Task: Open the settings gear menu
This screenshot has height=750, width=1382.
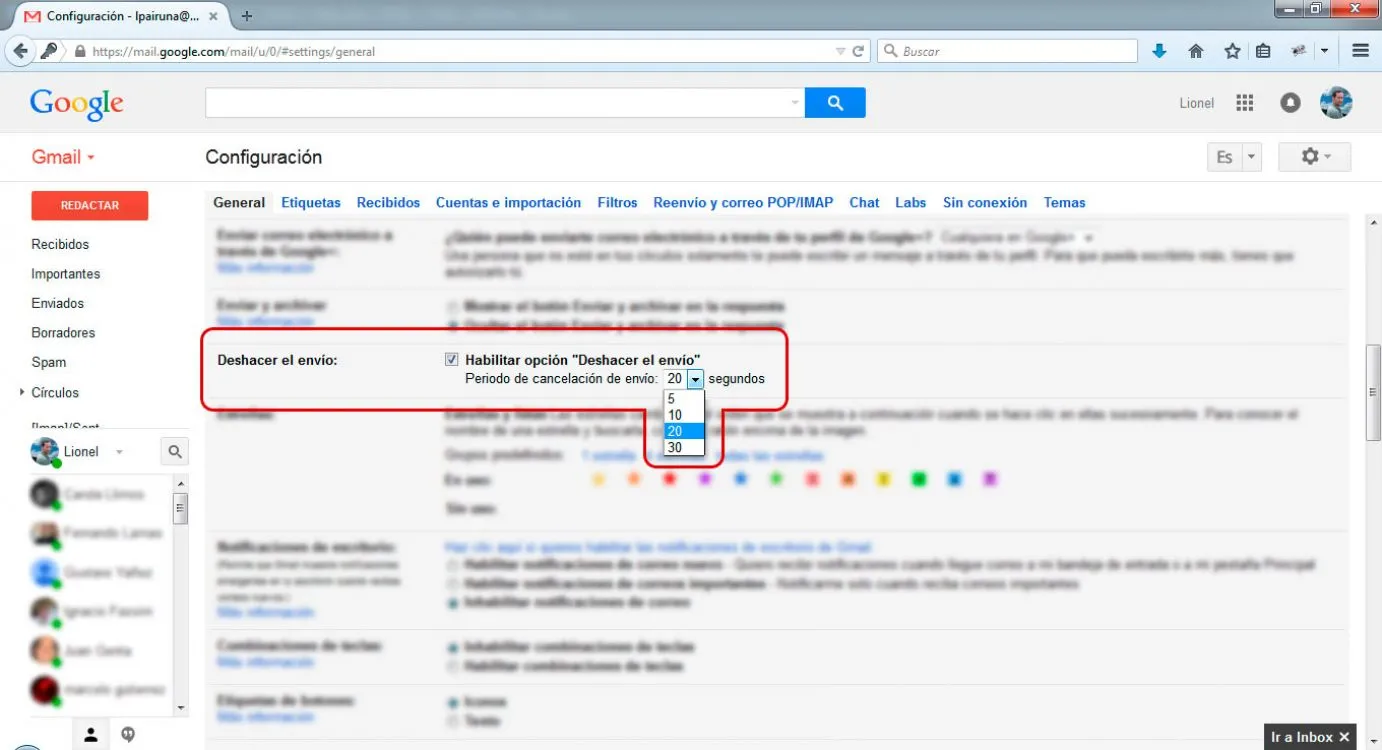Action: coord(1315,157)
